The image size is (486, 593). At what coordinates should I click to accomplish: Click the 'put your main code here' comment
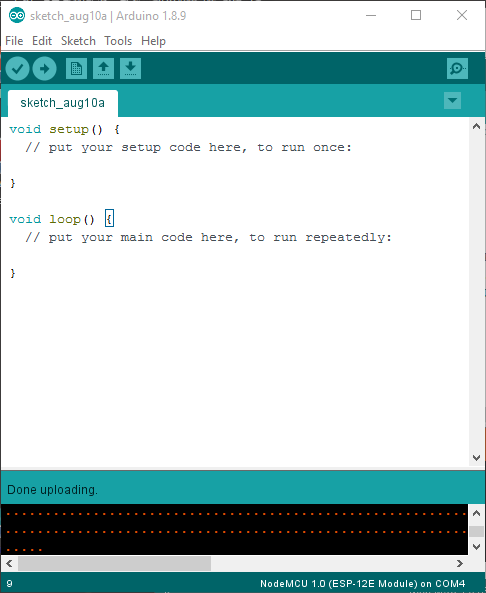point(208,237)
